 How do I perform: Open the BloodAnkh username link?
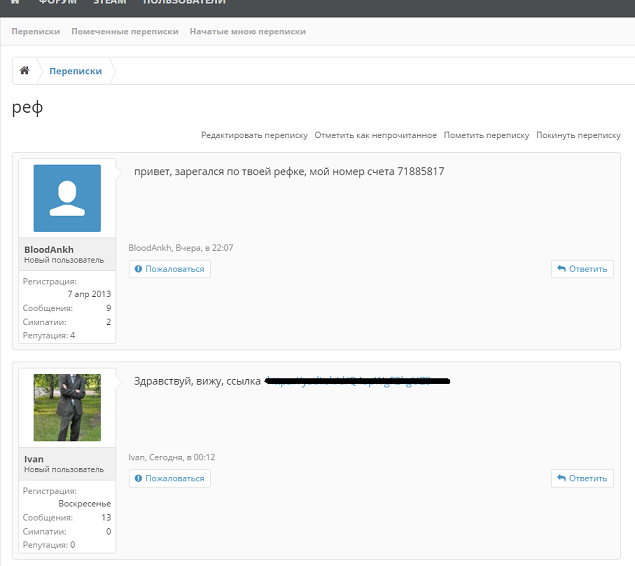pos(49,249)
